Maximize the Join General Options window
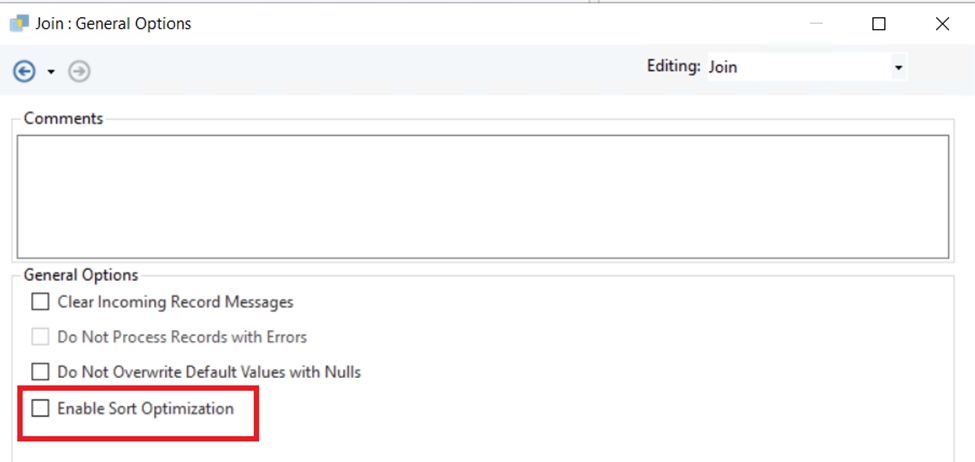Viewport: 975px width, 462px height. [878, 24]
